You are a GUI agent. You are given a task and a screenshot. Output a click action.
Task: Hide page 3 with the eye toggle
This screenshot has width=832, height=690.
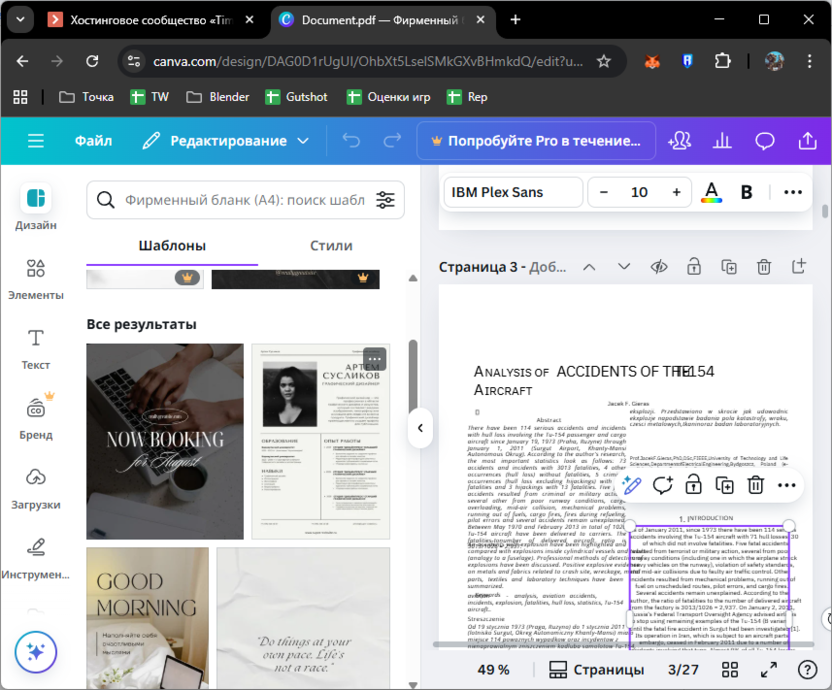[658, 267]
